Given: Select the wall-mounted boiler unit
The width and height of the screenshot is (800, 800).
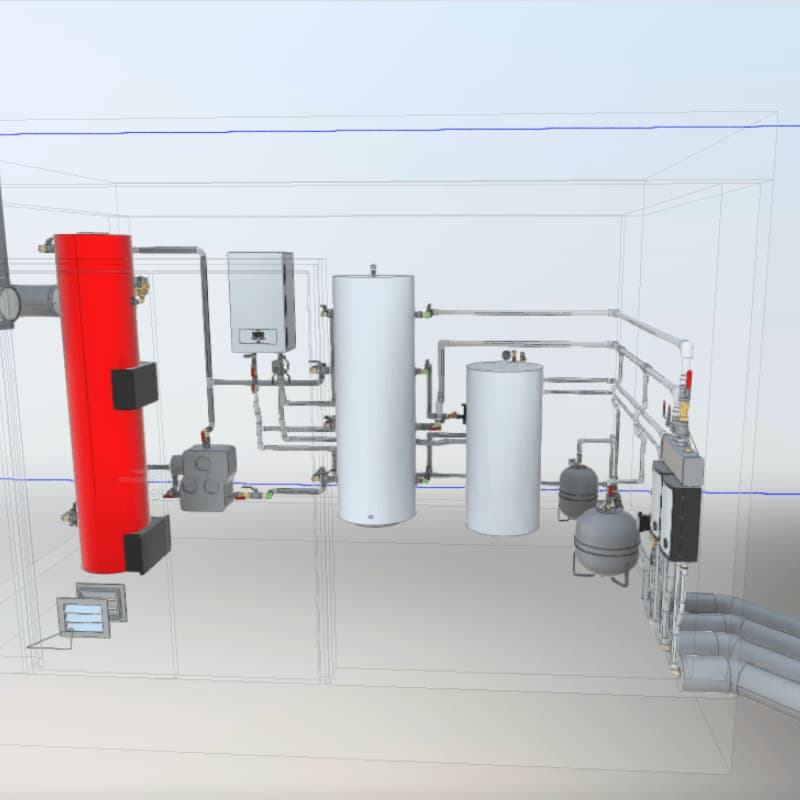Looking at the screenshot, I should [261, 302].
